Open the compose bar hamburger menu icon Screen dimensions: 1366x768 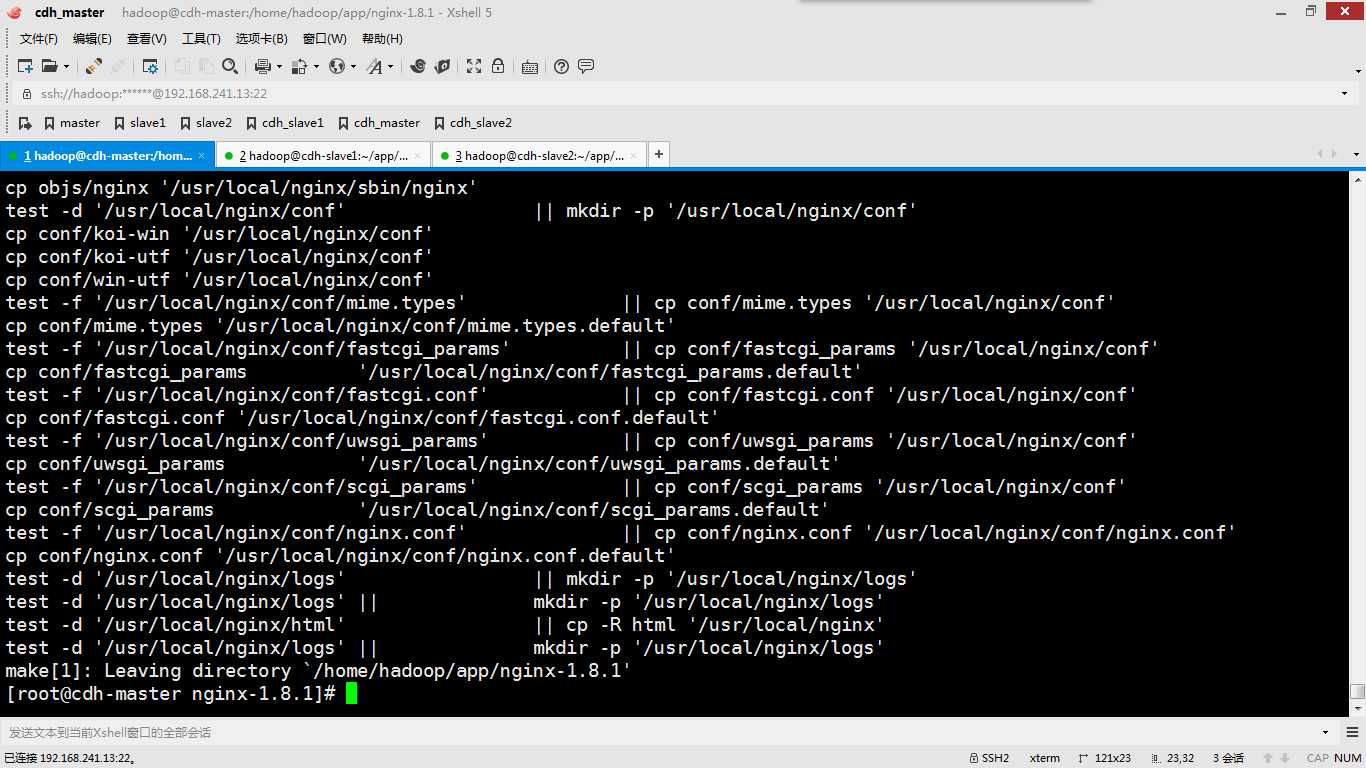(x=1353, y=732)
